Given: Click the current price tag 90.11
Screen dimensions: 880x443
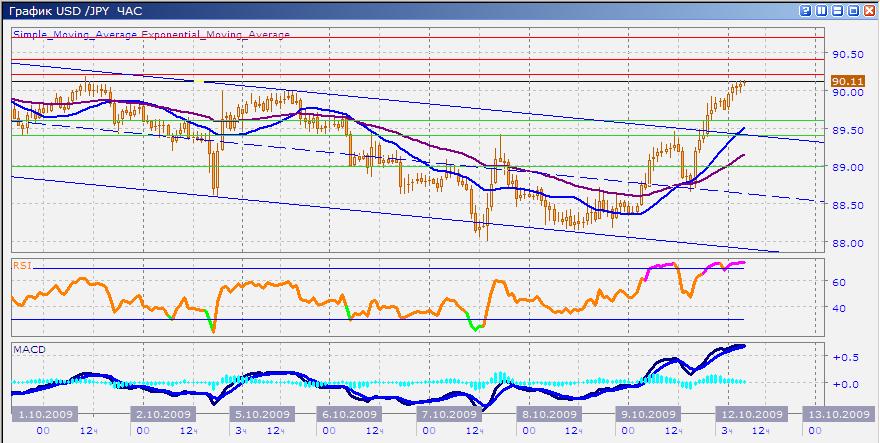Looking at the screenshot, I should (846, 81).
